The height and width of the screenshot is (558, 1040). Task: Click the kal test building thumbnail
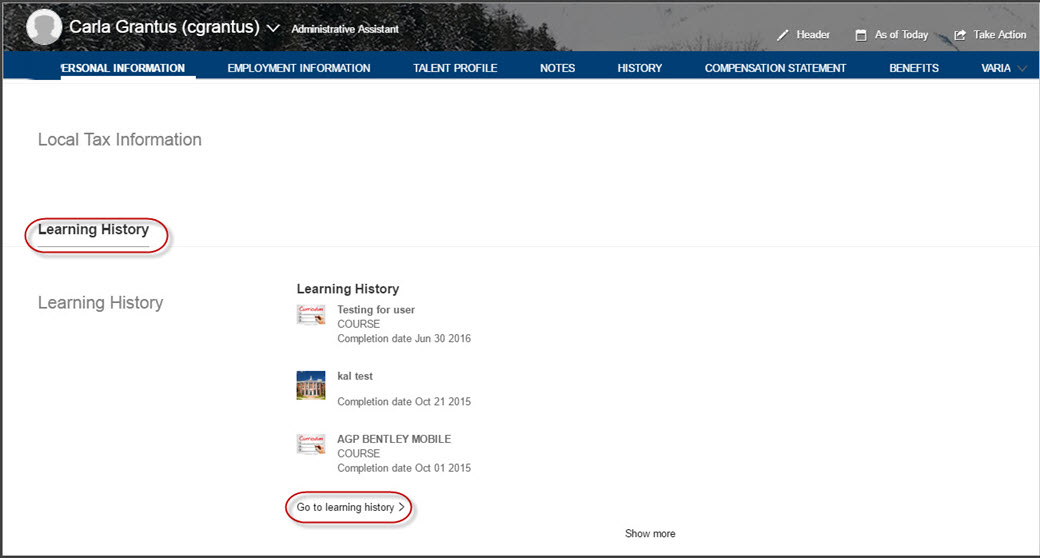point(310,385)
